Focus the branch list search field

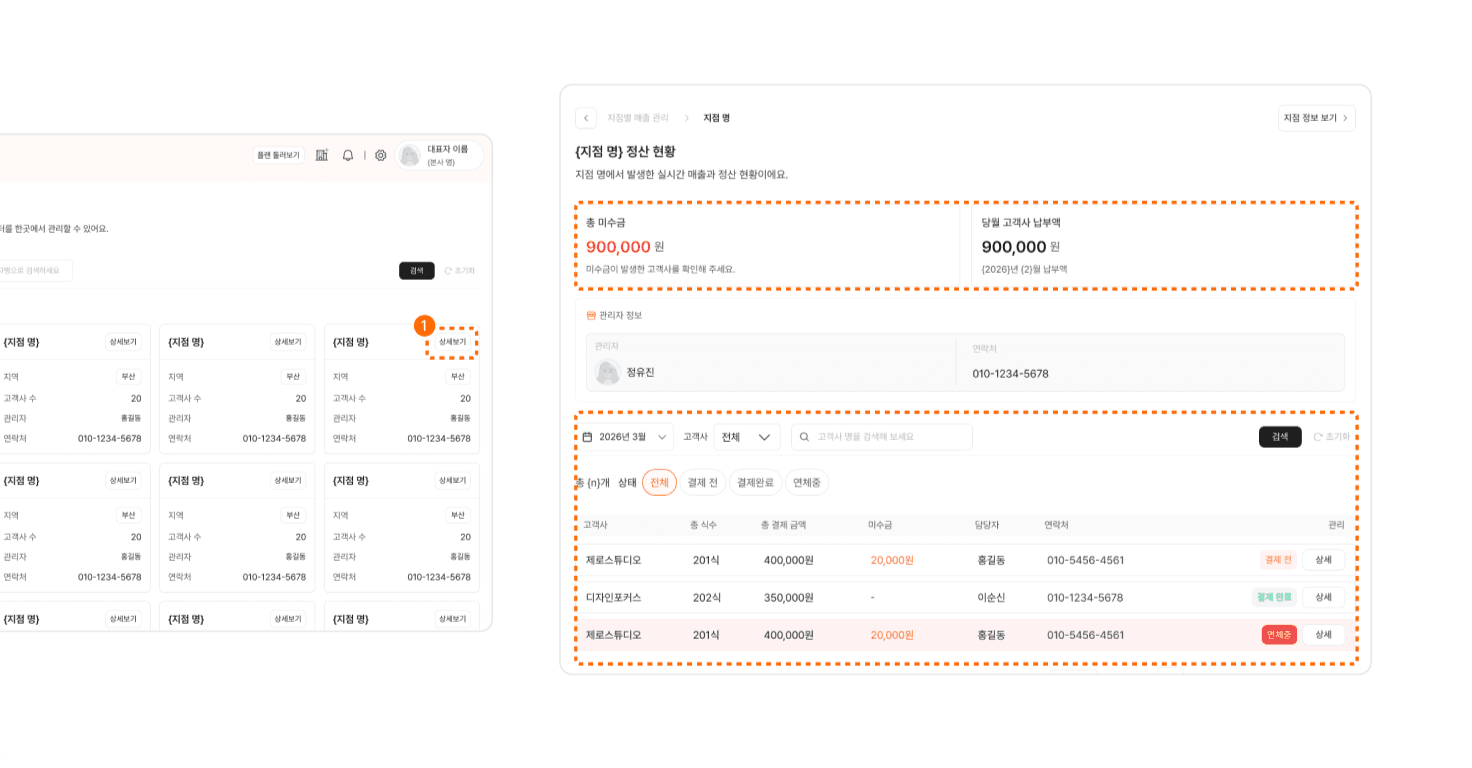point(36,270)
